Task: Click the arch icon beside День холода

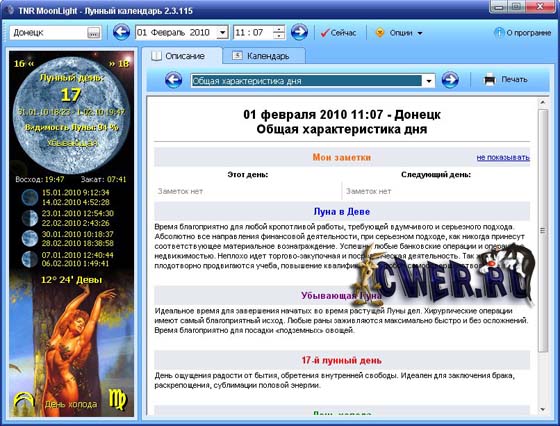Action: tap(24, 401)
